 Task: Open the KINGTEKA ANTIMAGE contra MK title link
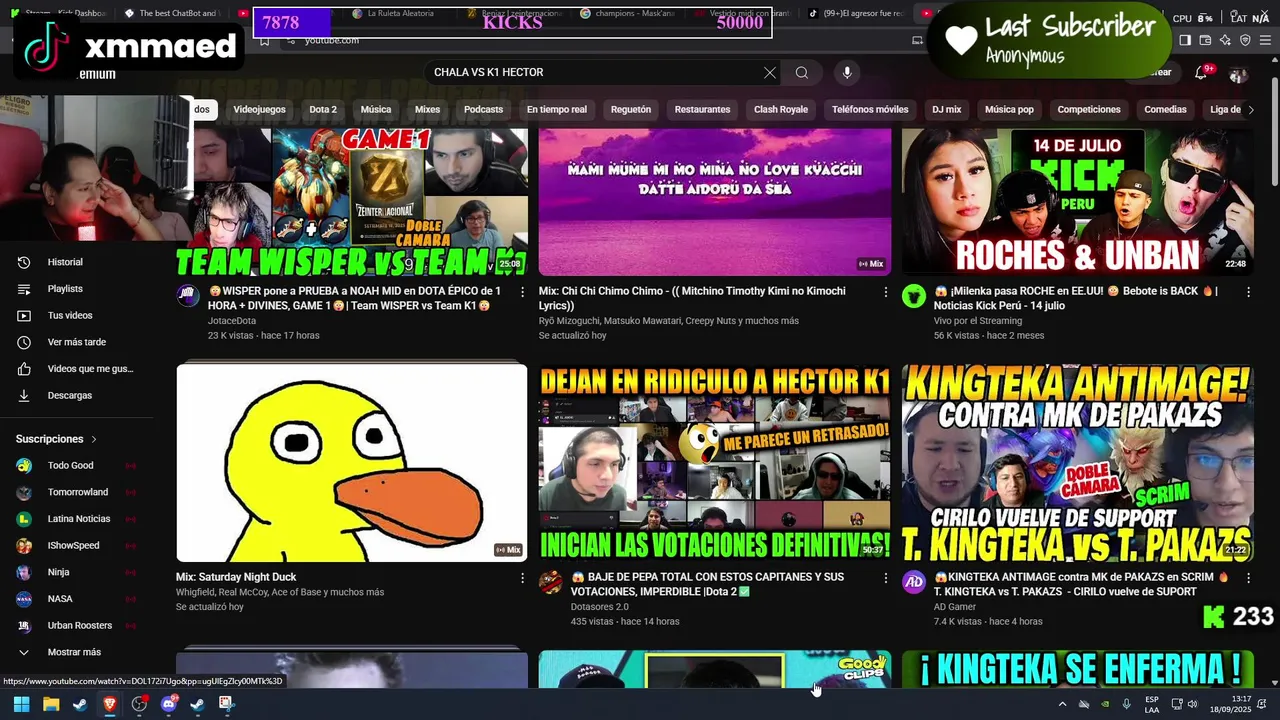[x=1081, y=584]
